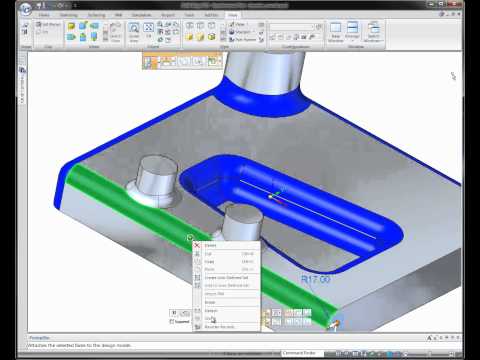Click the steering wheel origin in the slot
Viewport: 480px width, 360px height.
[270, 197]
